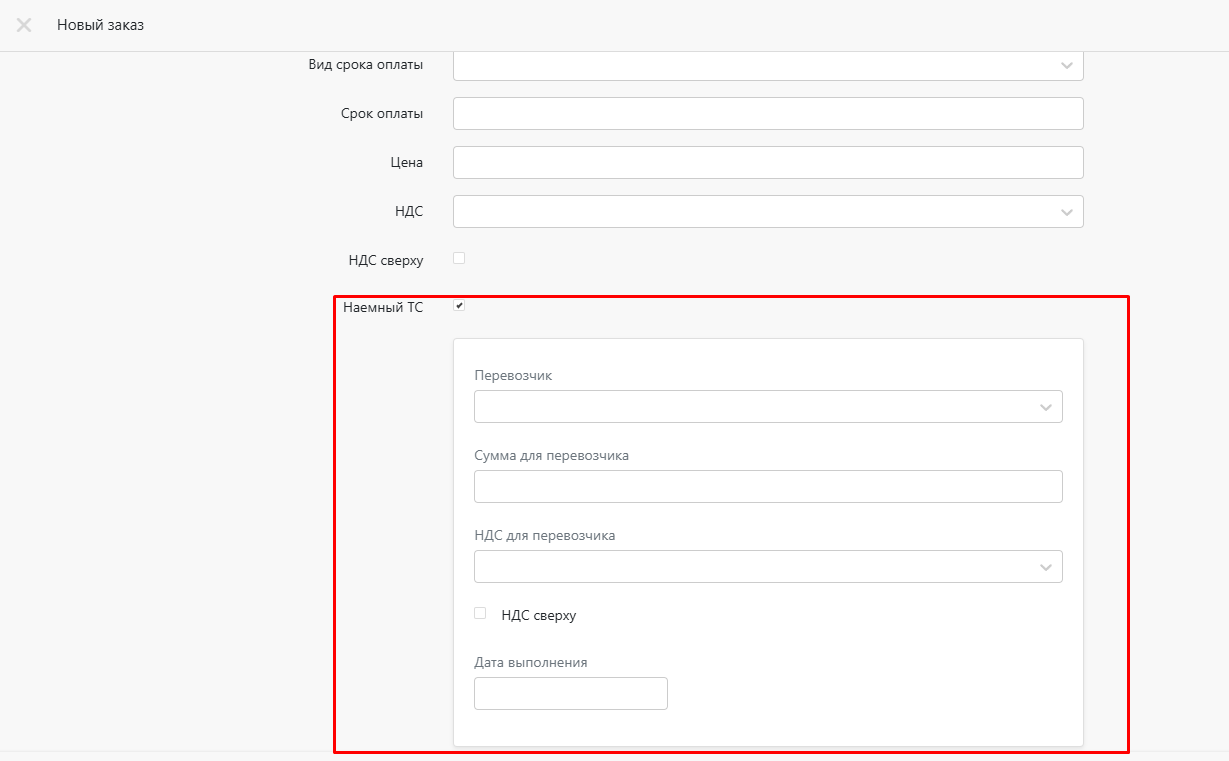Tick the НДС сверху checkbox in the carrier panel
Screen dimensions: 1229x761
point(480,613)
